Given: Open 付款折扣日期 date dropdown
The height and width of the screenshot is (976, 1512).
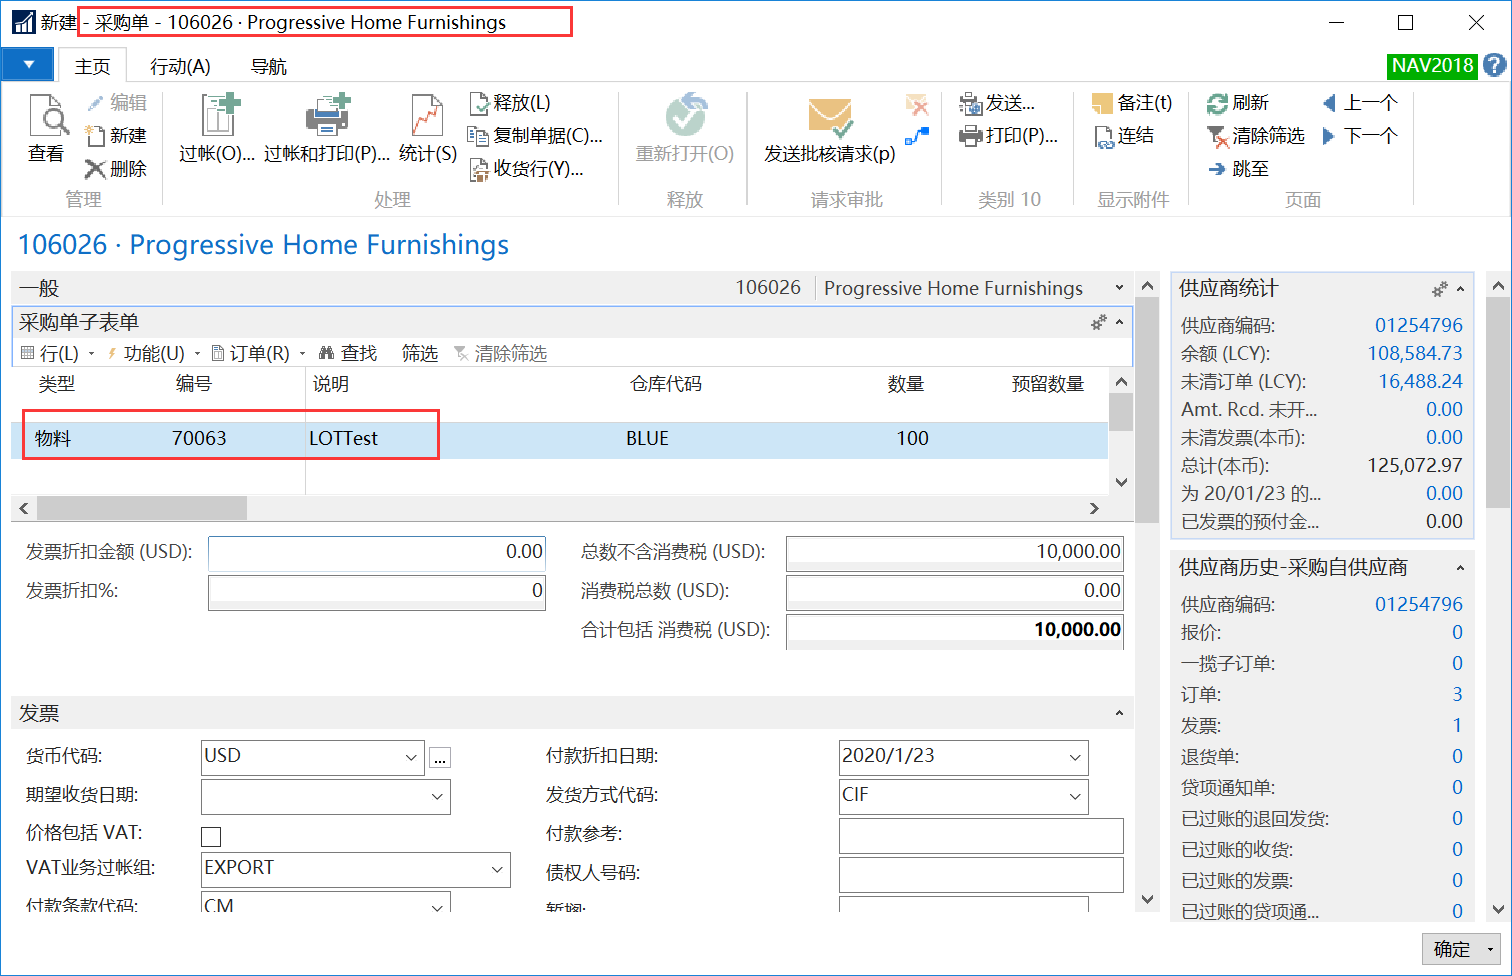Looking at the screenshot, I should [x=1075, y=757].
